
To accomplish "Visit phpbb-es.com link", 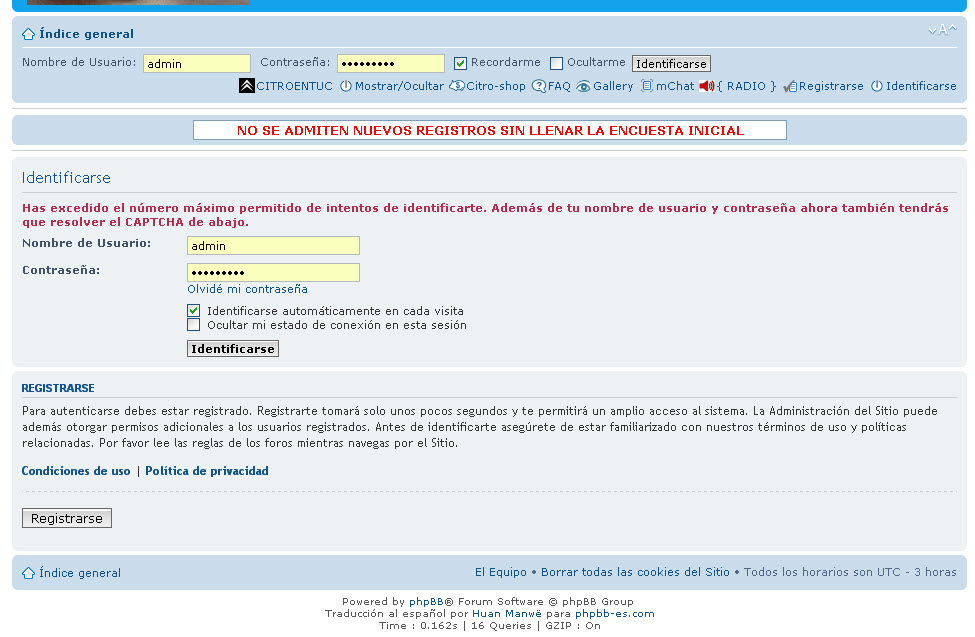I will click(614, 613).
